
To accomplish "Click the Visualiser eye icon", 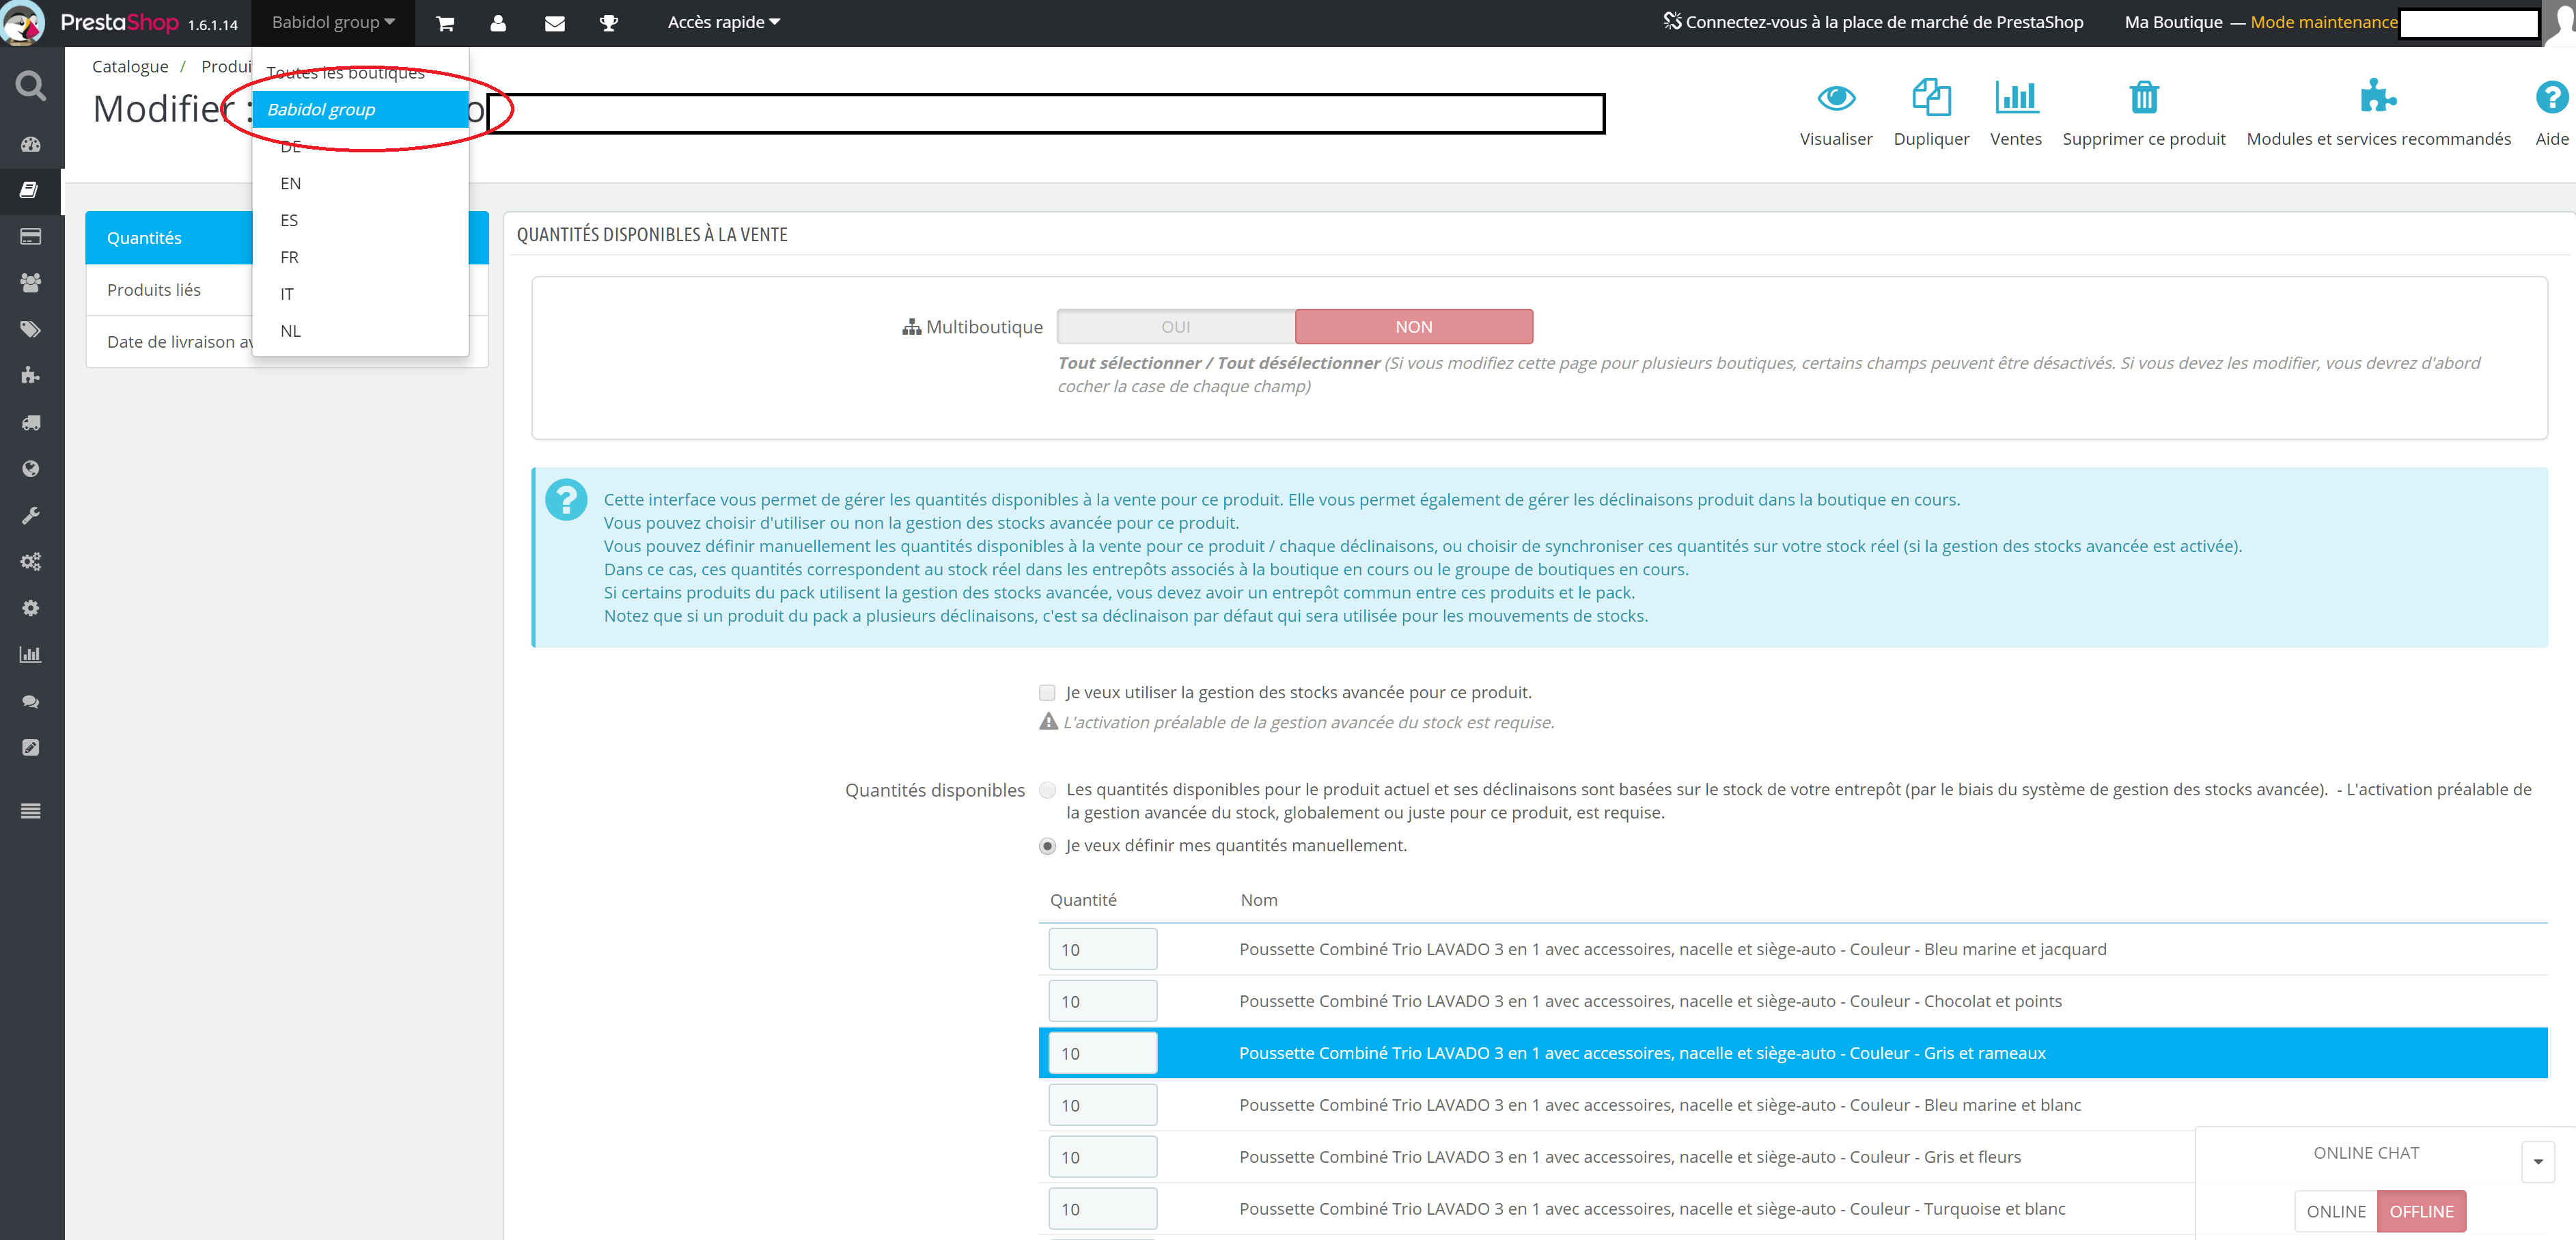I will tap(1835, 98).
